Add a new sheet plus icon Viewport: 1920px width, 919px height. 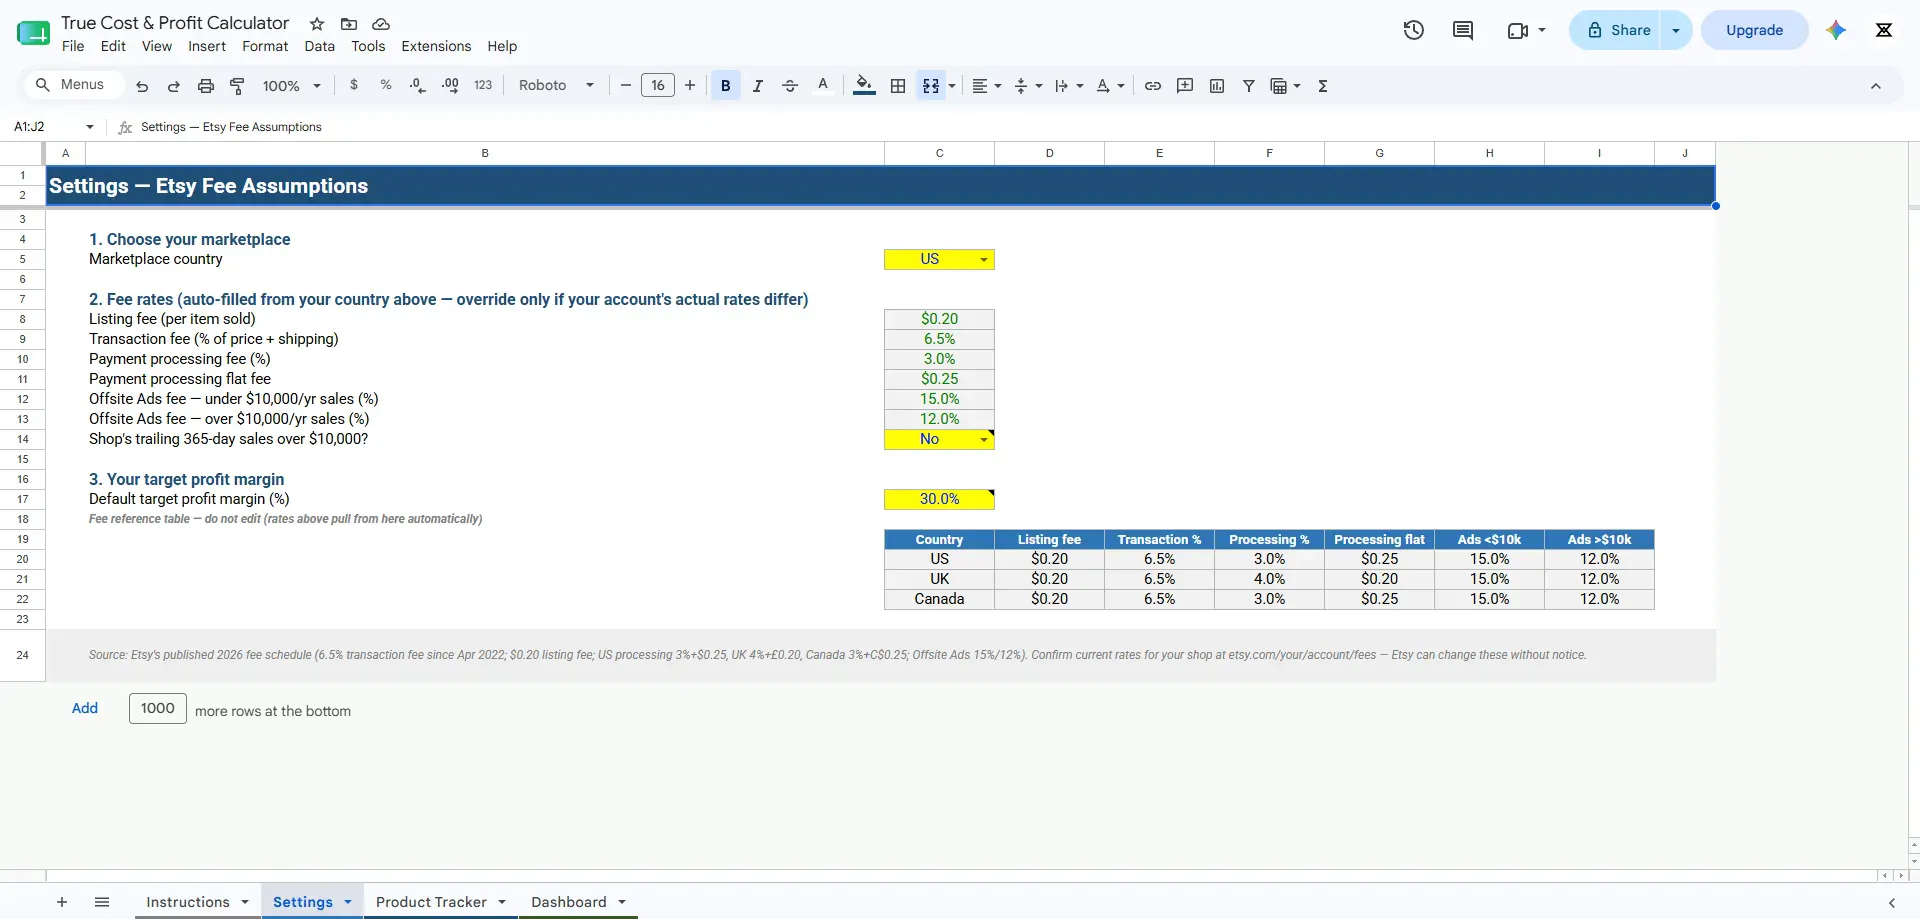point(62,902)
